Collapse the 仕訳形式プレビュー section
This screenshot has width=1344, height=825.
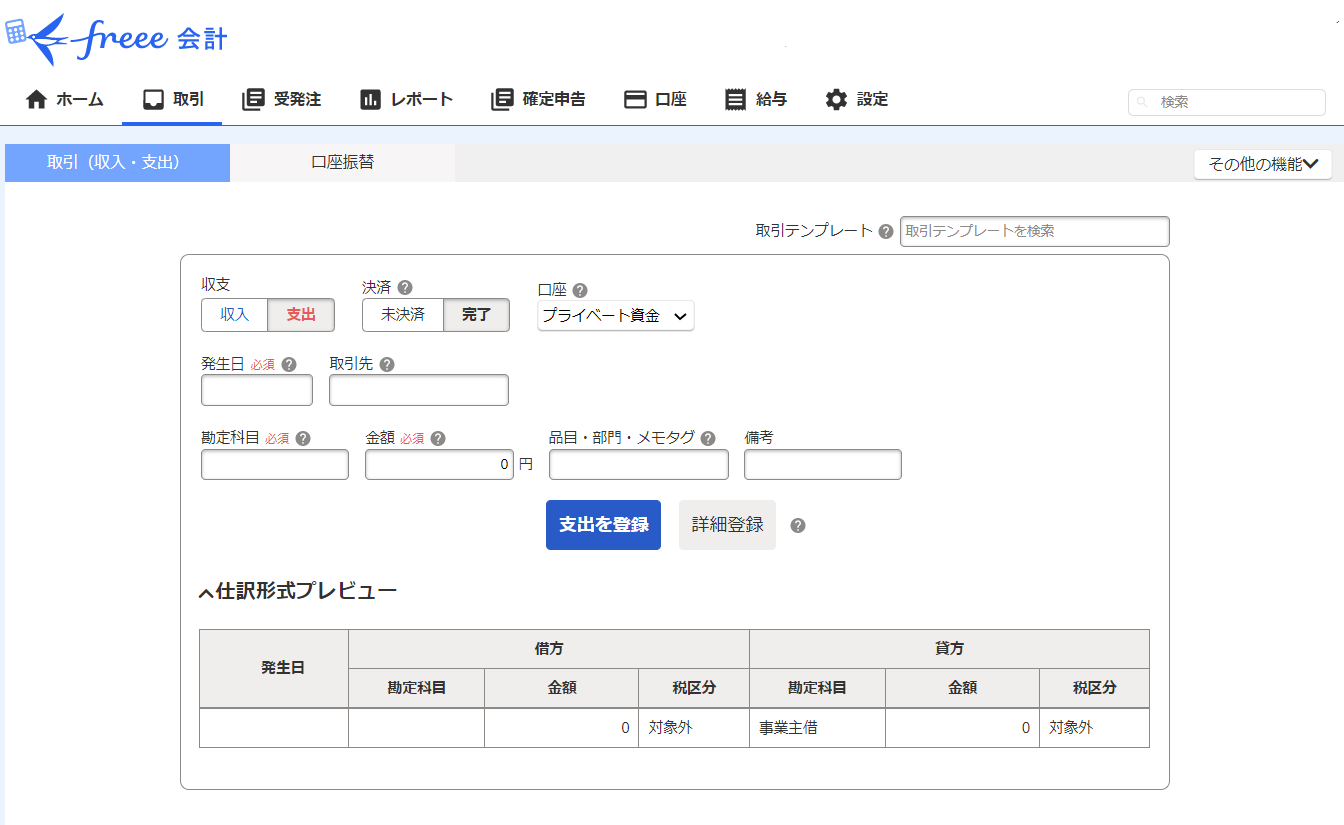[298, 591]
